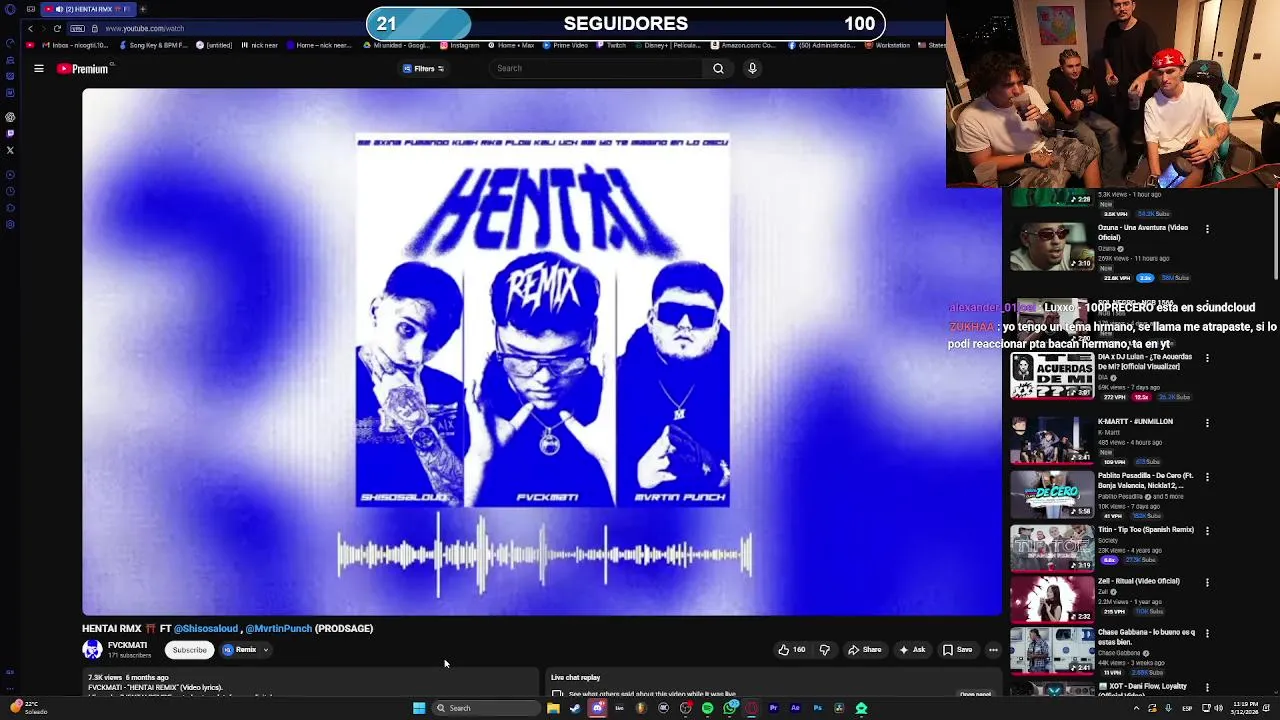Click the video player to pause
Image resolution: width=1280 pixels, height=720 pixels.
click(x=542, y=351)
